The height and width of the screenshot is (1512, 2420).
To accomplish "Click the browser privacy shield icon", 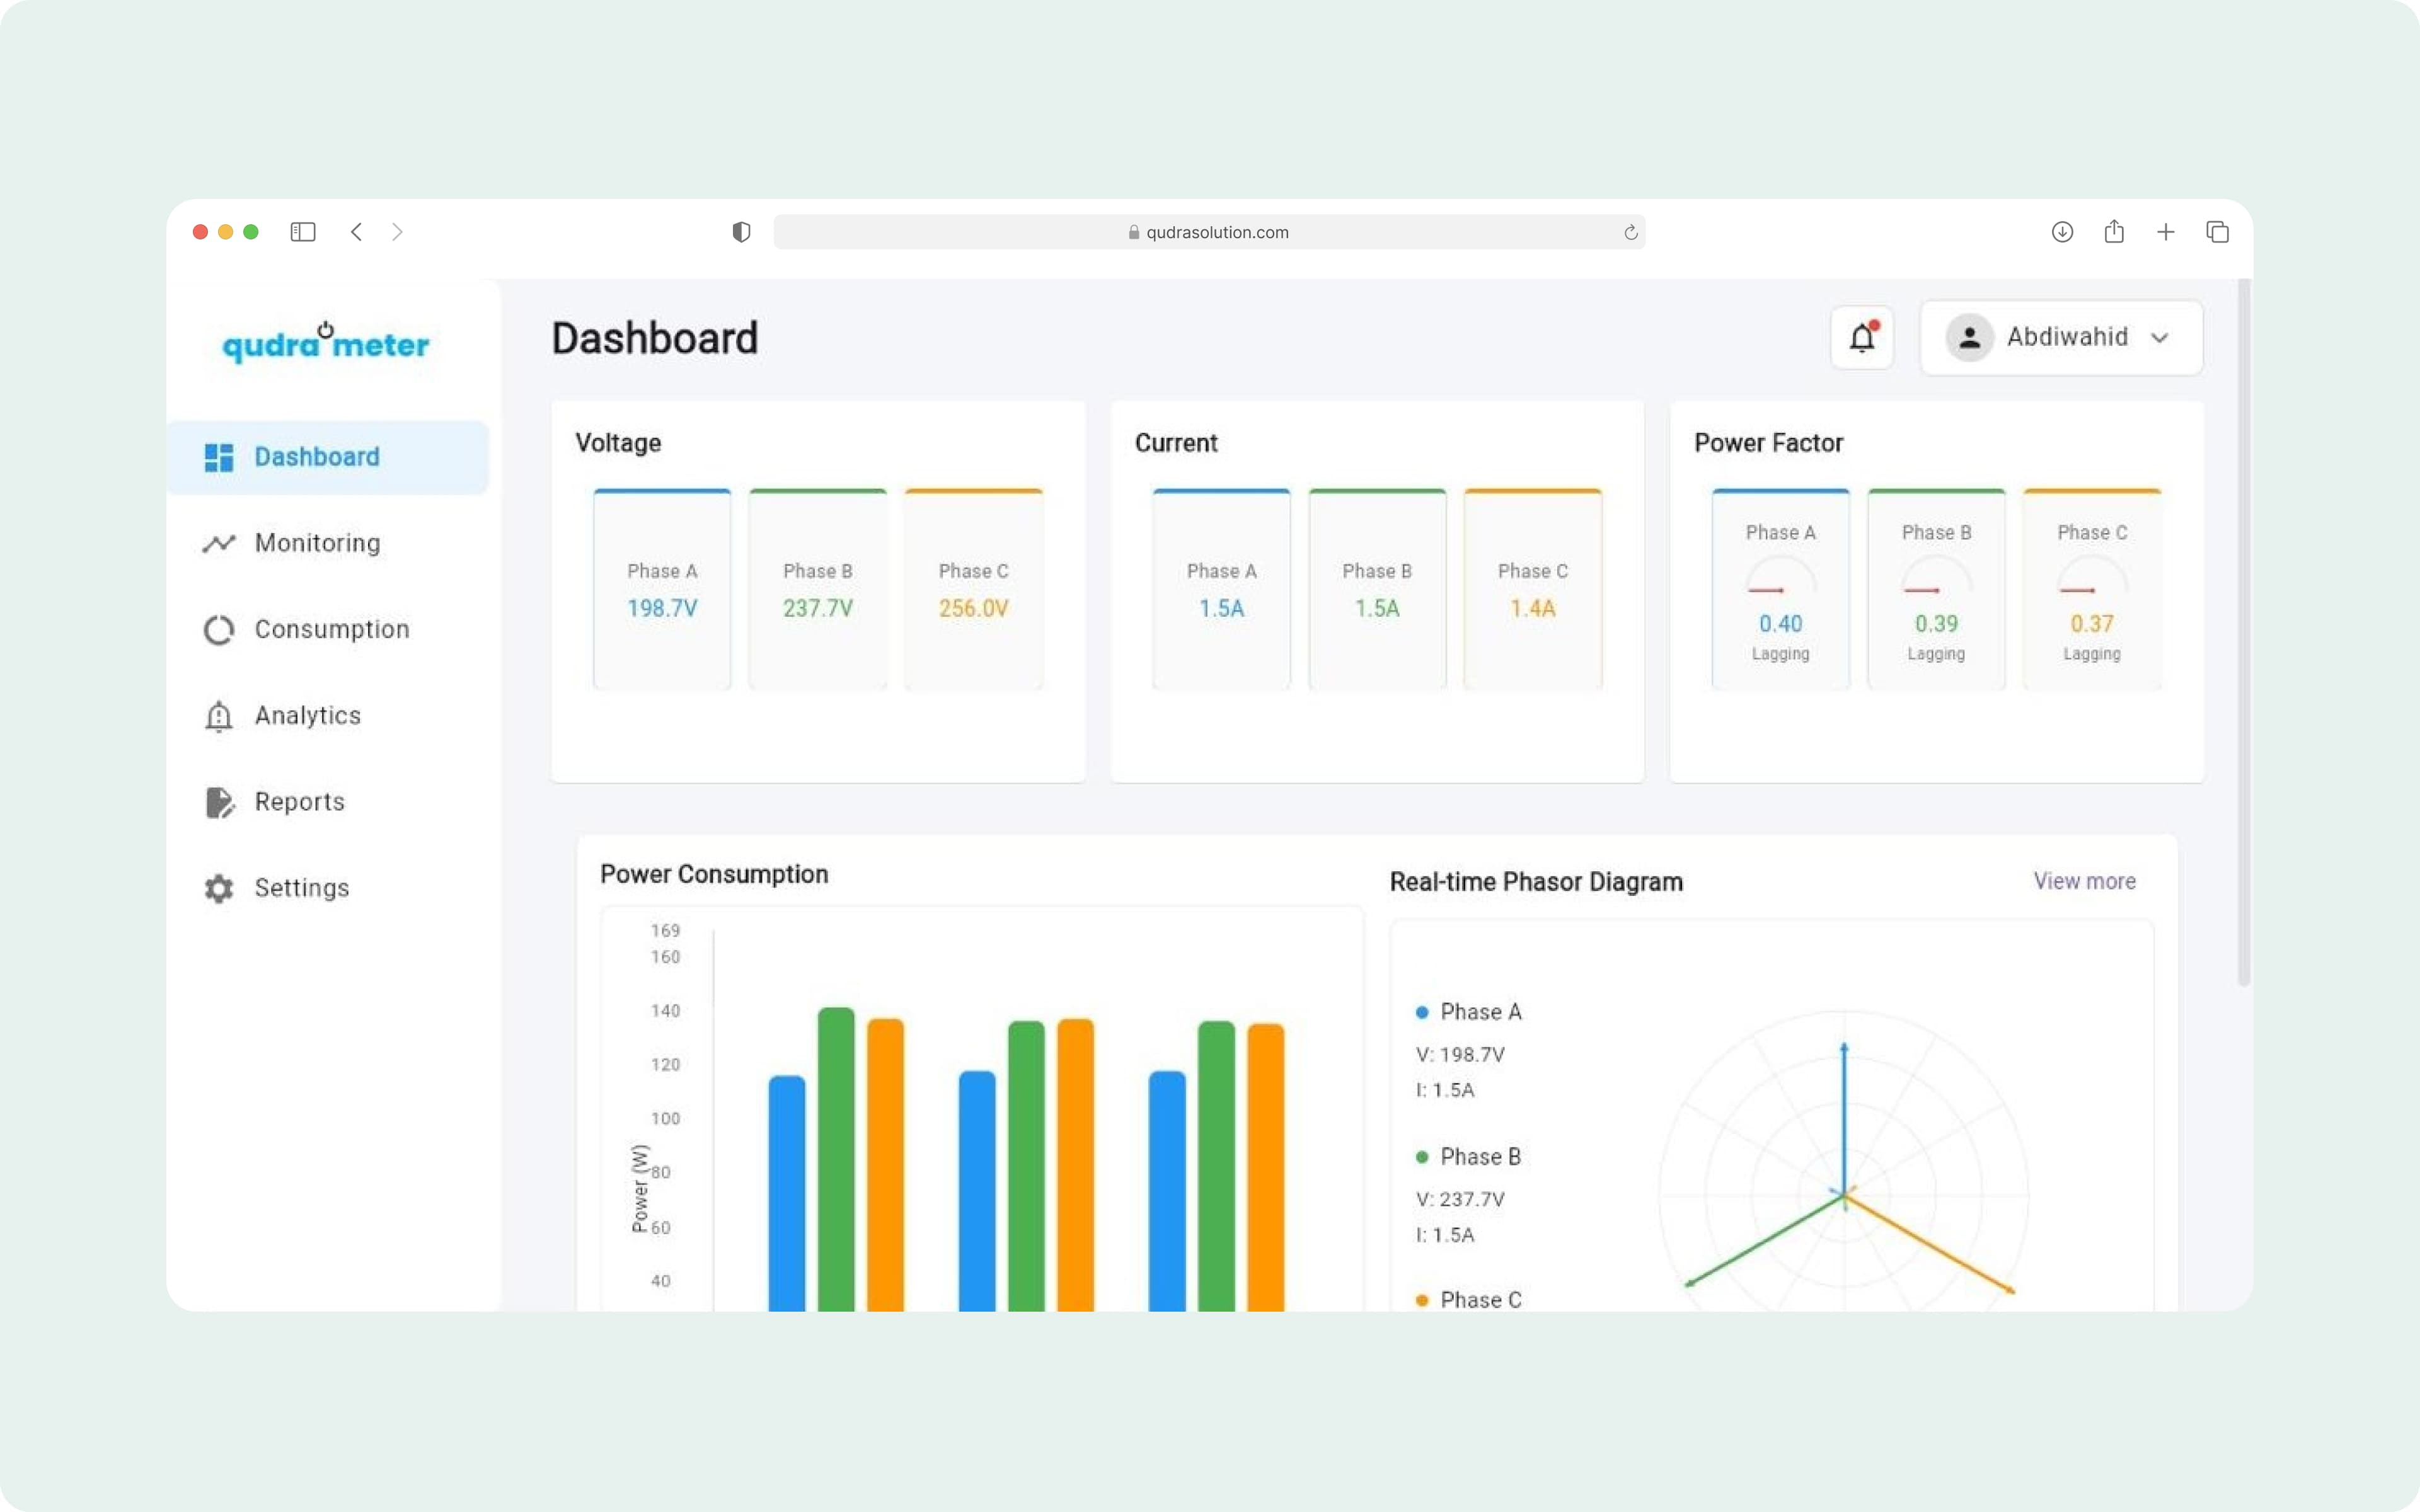I will [x=741, y=232].
